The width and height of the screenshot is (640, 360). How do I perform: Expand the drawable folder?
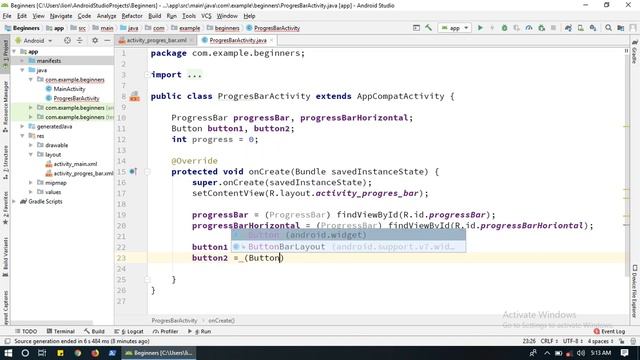(31, 145)
